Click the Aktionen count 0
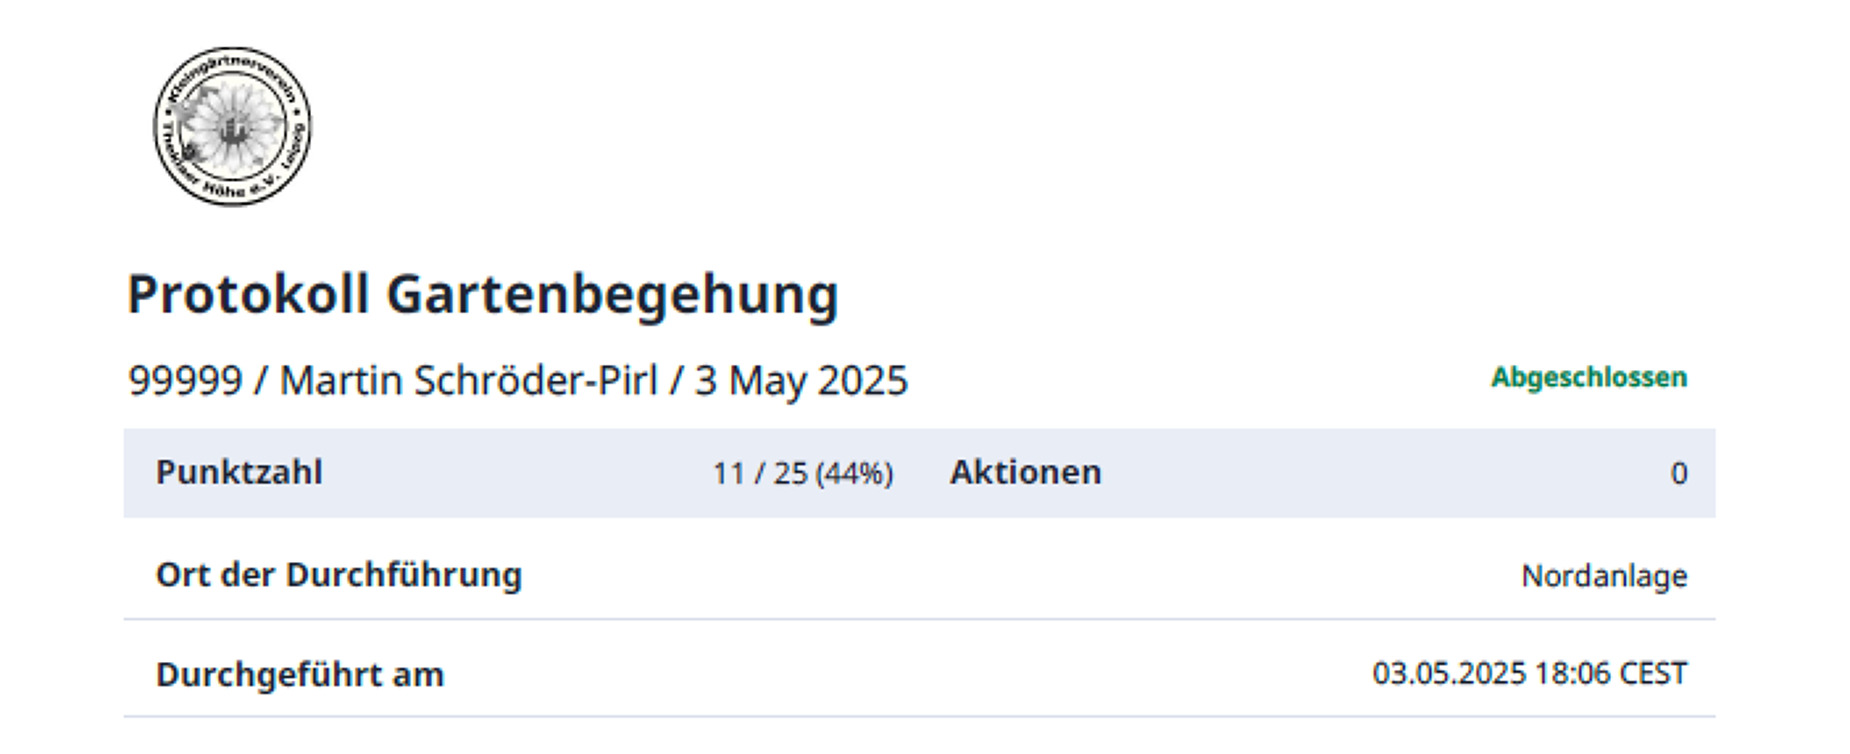This screenshot has height=754, width=1850. point(1679,473)
